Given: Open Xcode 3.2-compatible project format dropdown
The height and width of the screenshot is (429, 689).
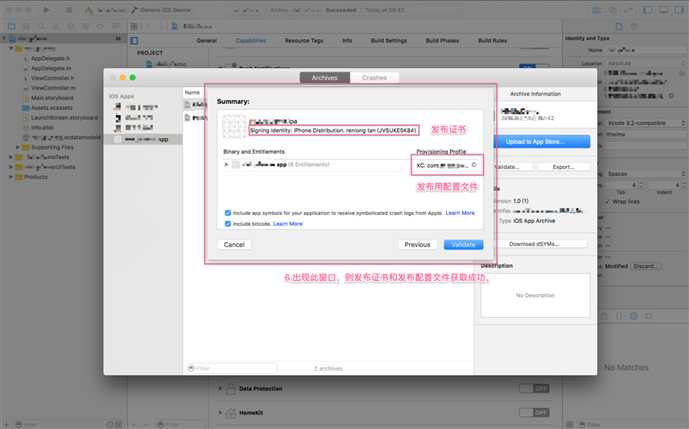Looking at the screenshot, I should pos(645,123).
